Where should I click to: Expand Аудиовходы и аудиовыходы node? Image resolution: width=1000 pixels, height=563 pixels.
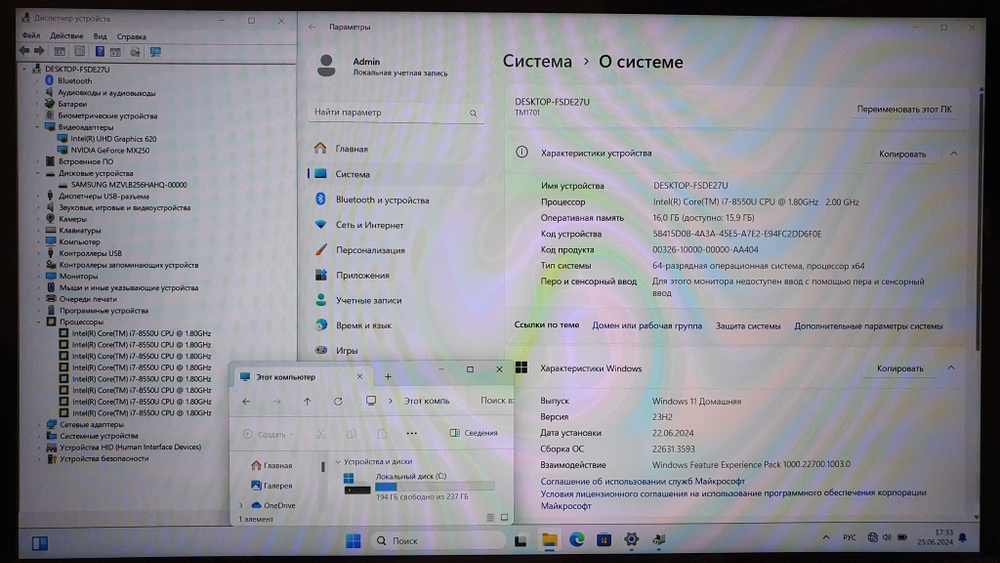(x=38, y=92)
